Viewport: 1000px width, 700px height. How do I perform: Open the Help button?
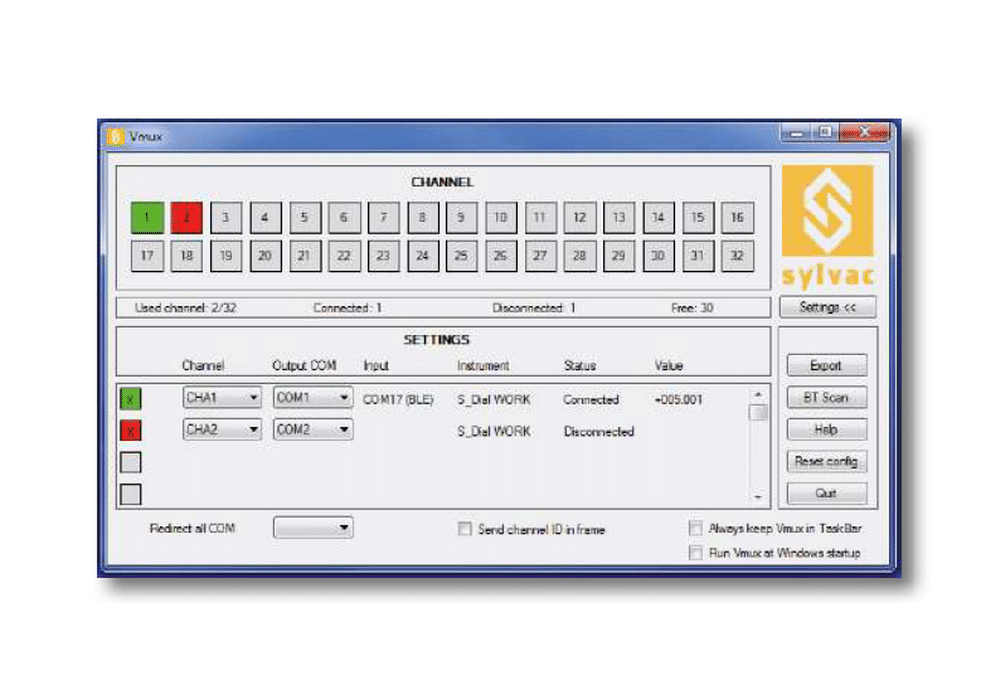point(827,429)
